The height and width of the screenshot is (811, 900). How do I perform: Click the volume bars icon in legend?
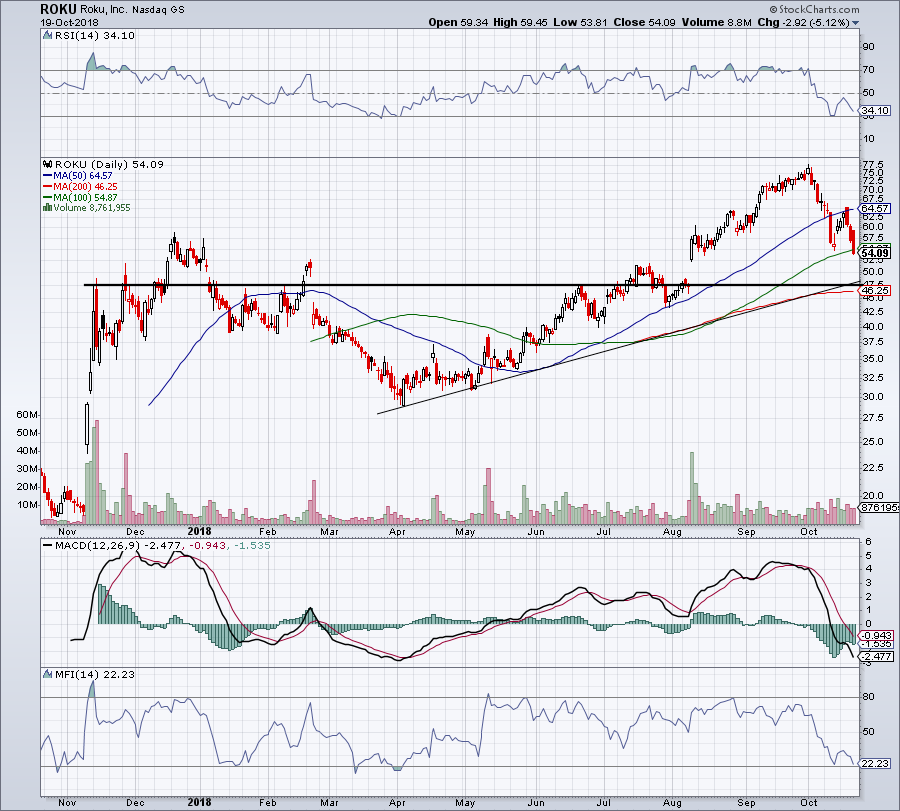pyautogui.click(x=48, y=208)
